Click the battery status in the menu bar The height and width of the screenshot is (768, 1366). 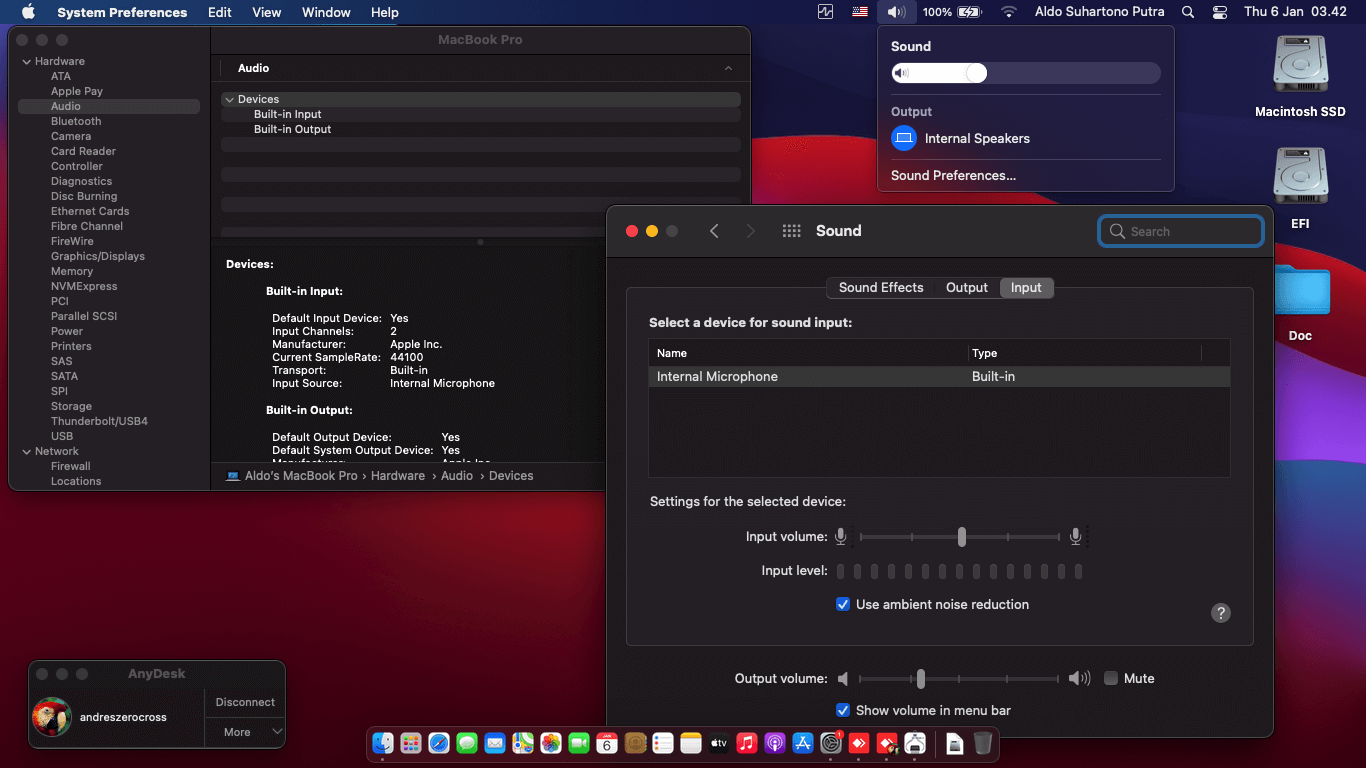(952, 12)
